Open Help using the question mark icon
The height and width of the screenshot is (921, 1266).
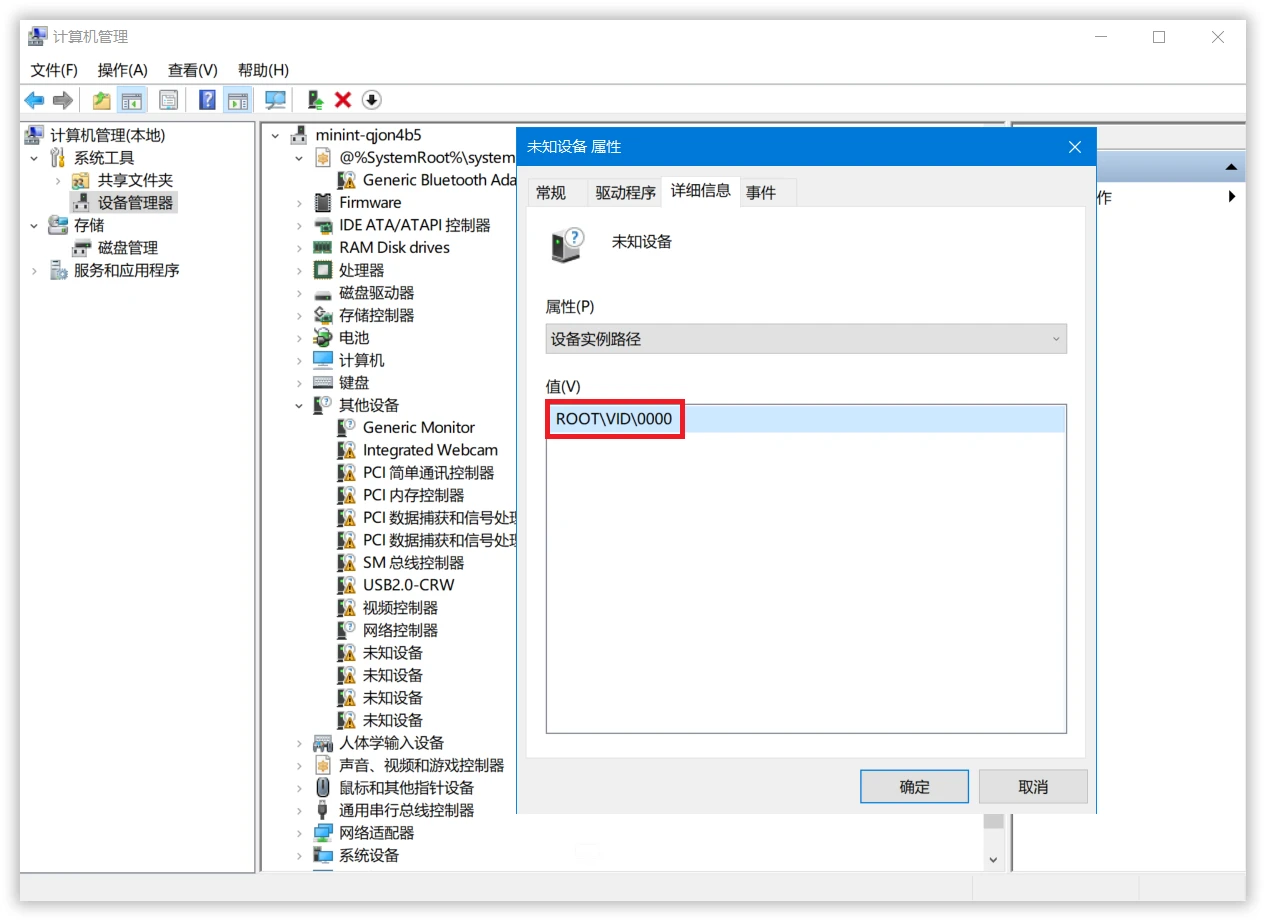pyautogui.click(x=206, y=99)
